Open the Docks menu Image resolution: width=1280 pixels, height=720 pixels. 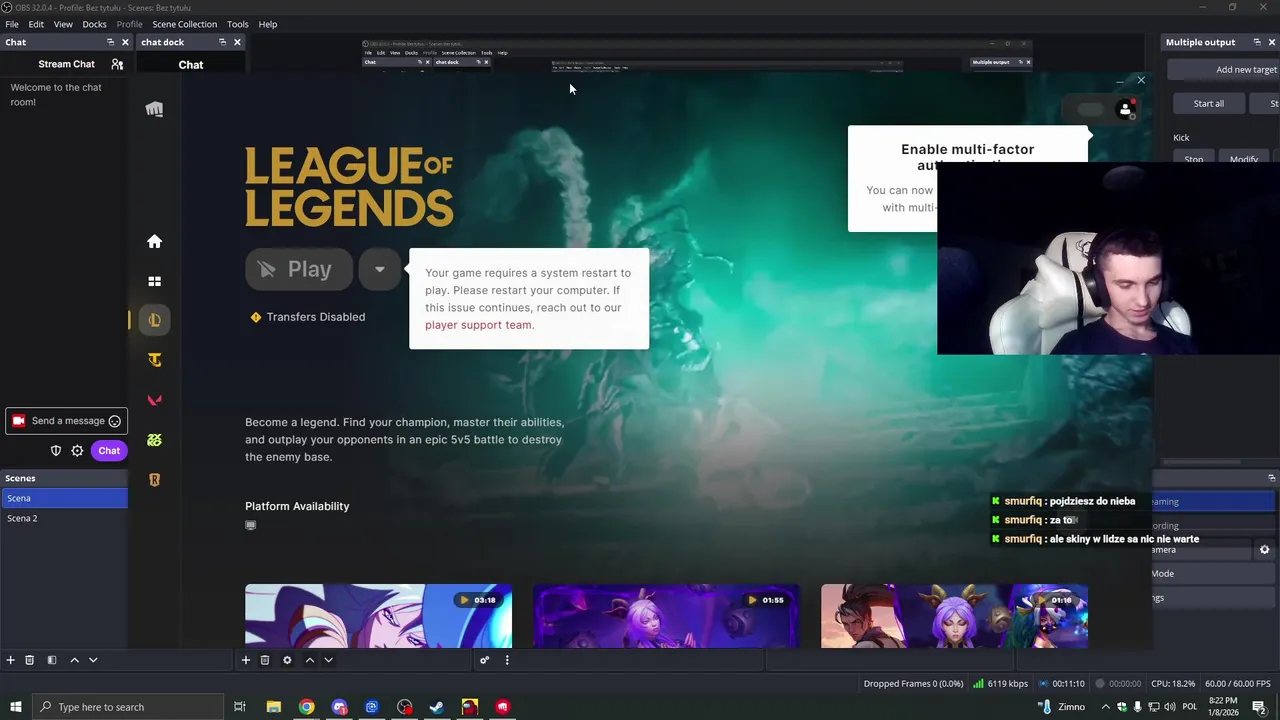click(x=94, y=24)
